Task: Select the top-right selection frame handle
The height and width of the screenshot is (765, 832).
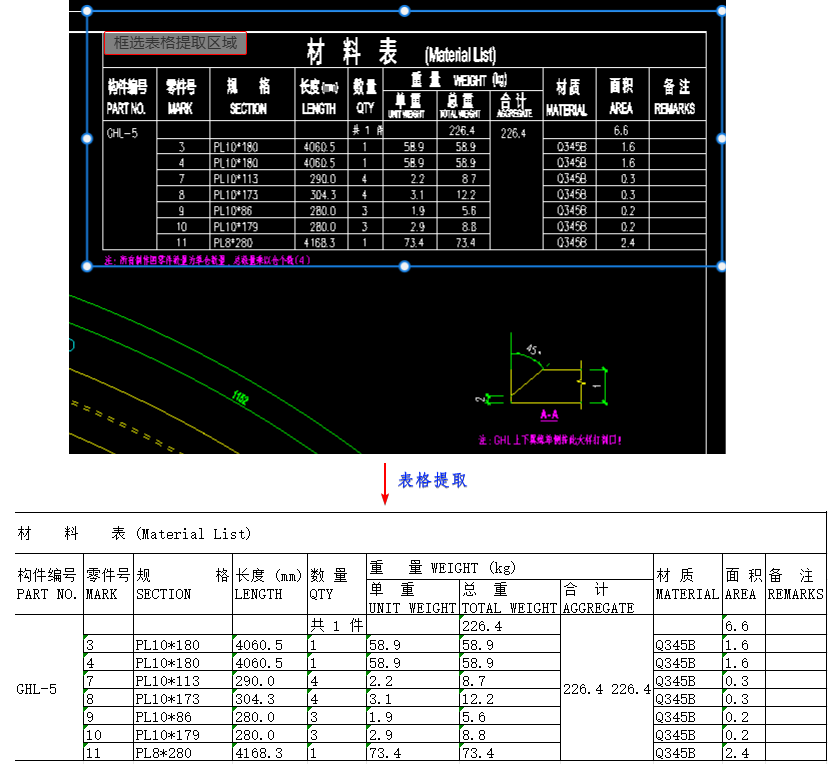Action: (x=722, y=12)
